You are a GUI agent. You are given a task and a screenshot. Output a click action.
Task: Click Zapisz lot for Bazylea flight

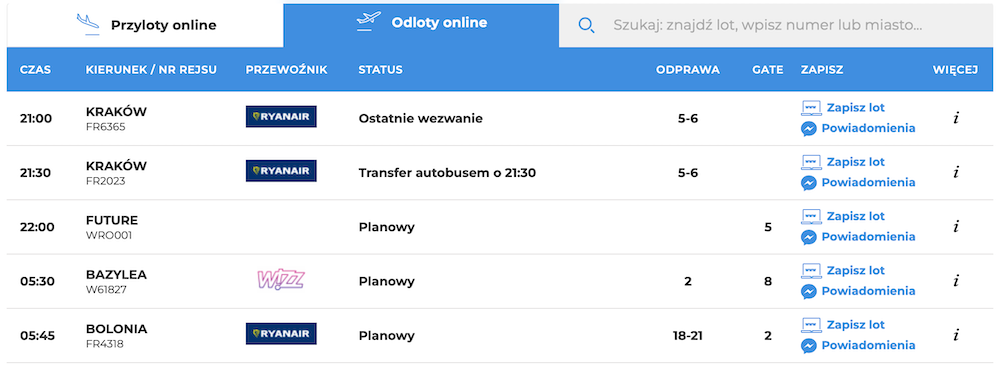coord(855,271)
